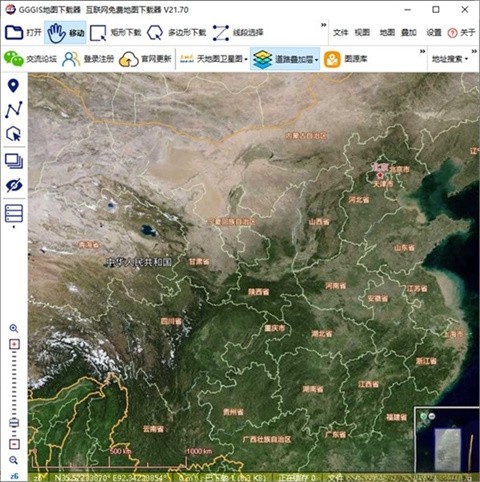Viewport: 480px width, 482px height.
Task: Expand the overflow chevron right of 地址搜索
Action: [x=474, y=51]
